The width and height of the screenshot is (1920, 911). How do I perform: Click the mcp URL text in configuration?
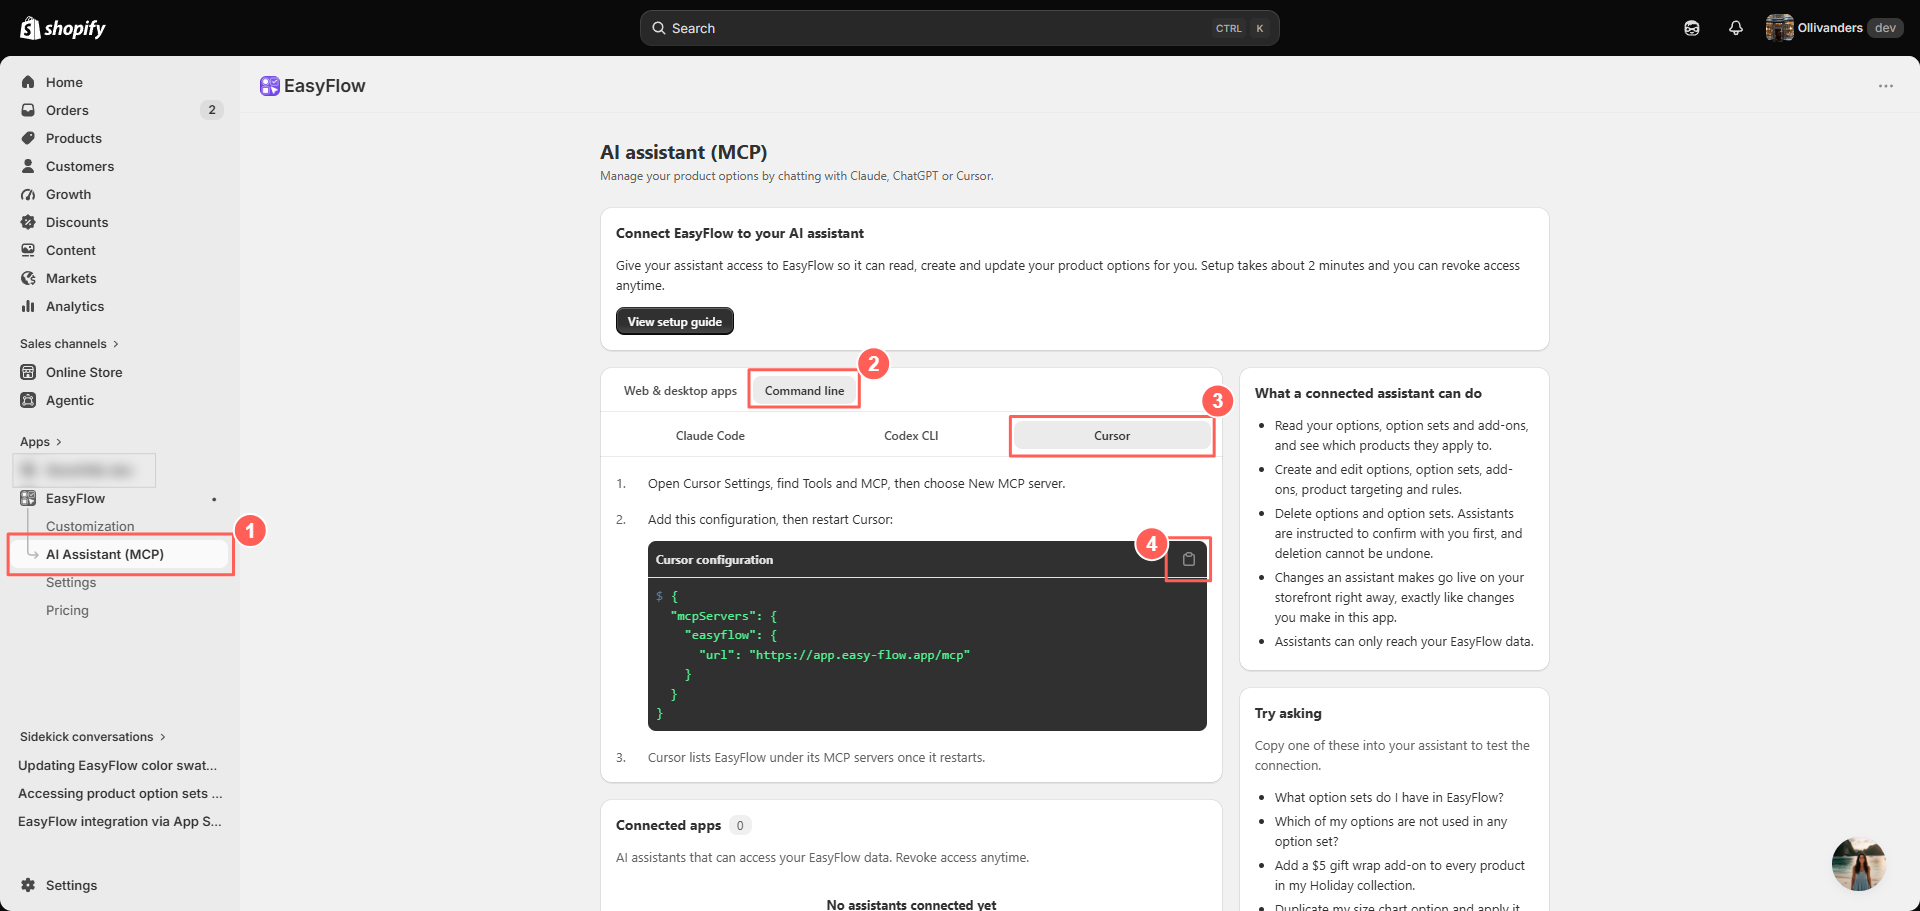pyautogui.click(x=859, y=655)
